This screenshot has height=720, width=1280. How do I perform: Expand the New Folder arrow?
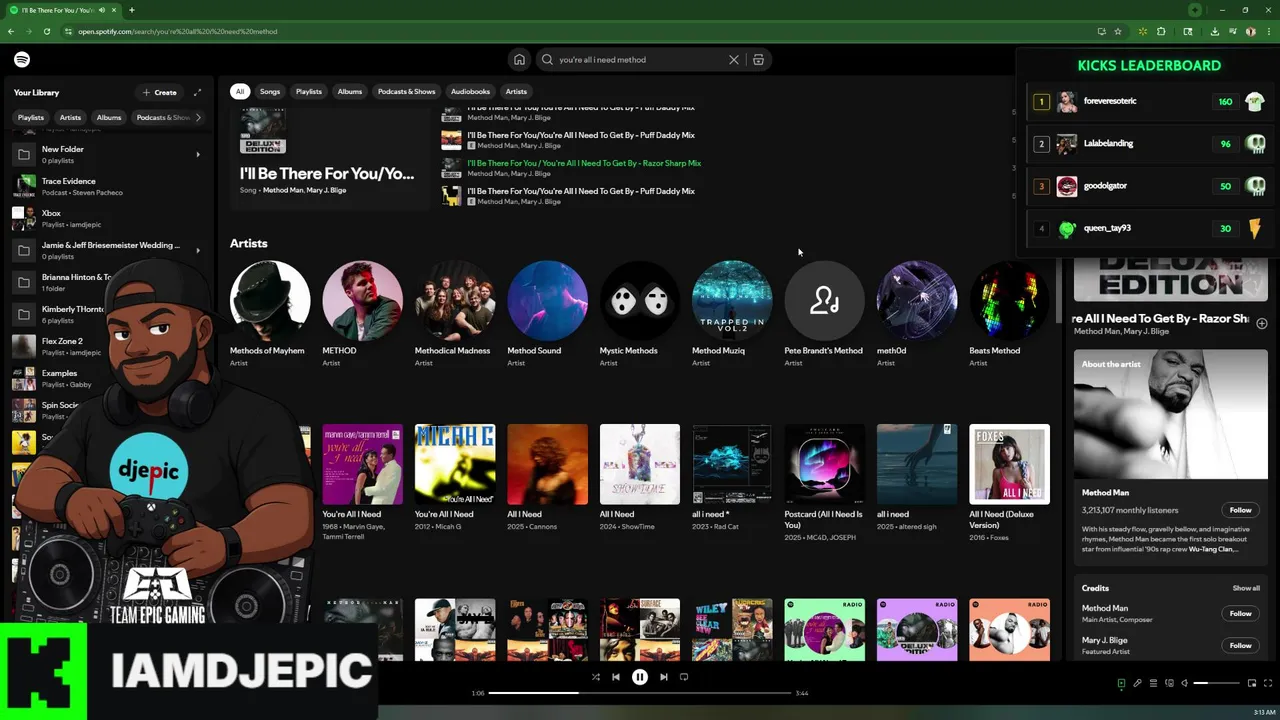tap(197, 154)
